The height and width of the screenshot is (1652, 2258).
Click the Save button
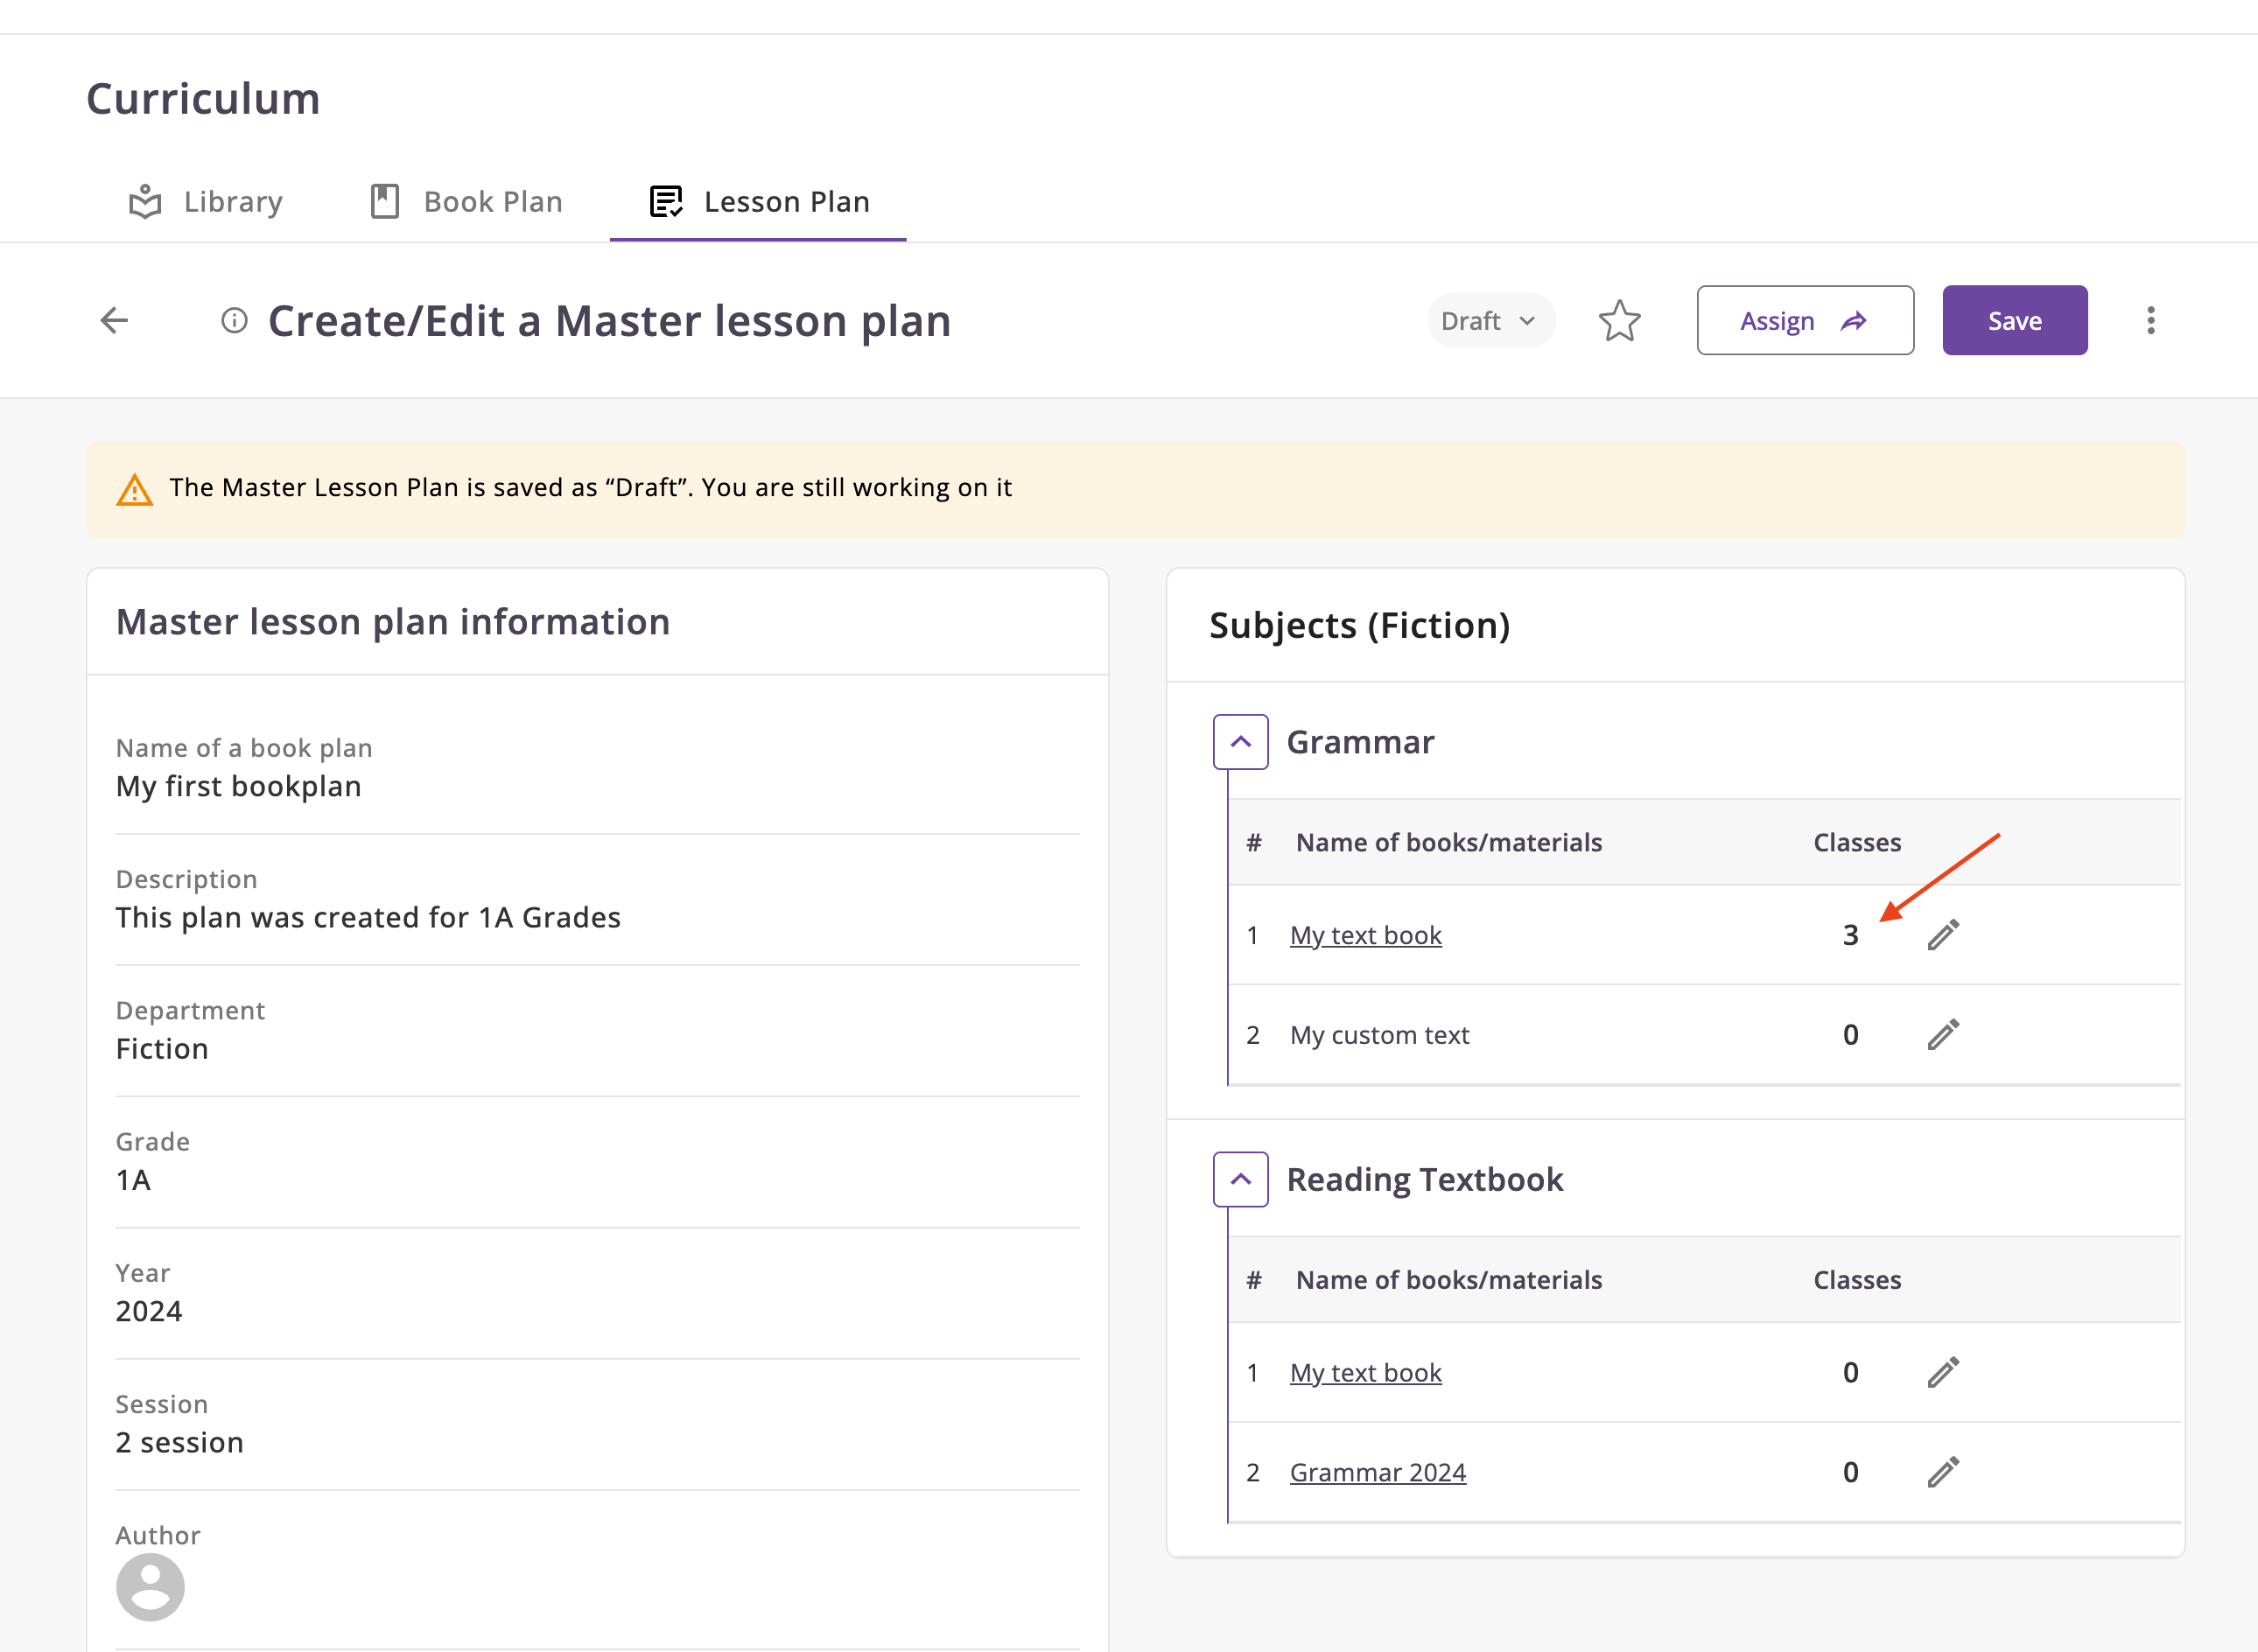click(2014, 321)
